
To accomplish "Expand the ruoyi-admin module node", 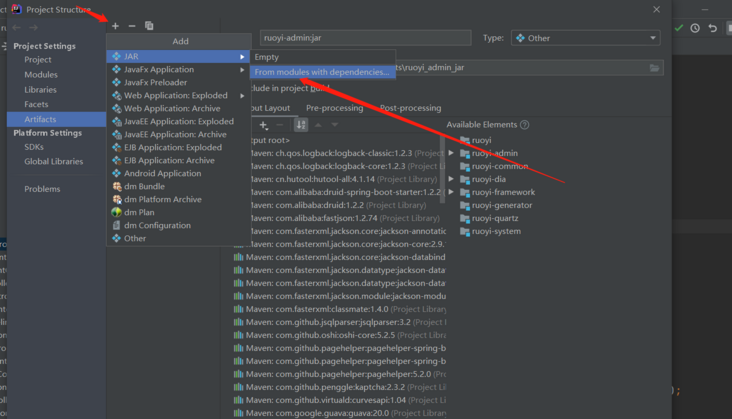I will pyautogui.click(x=452, y=153).
